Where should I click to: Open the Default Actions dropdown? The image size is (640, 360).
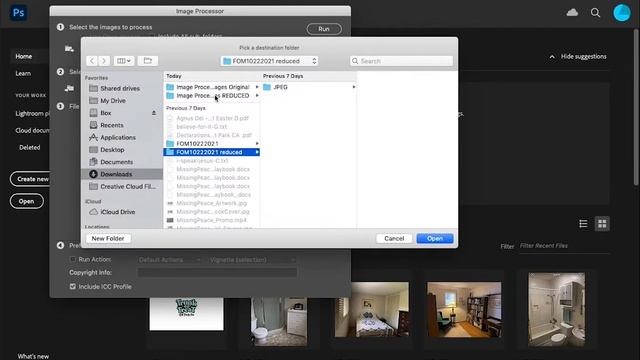[x=169, y=260]
